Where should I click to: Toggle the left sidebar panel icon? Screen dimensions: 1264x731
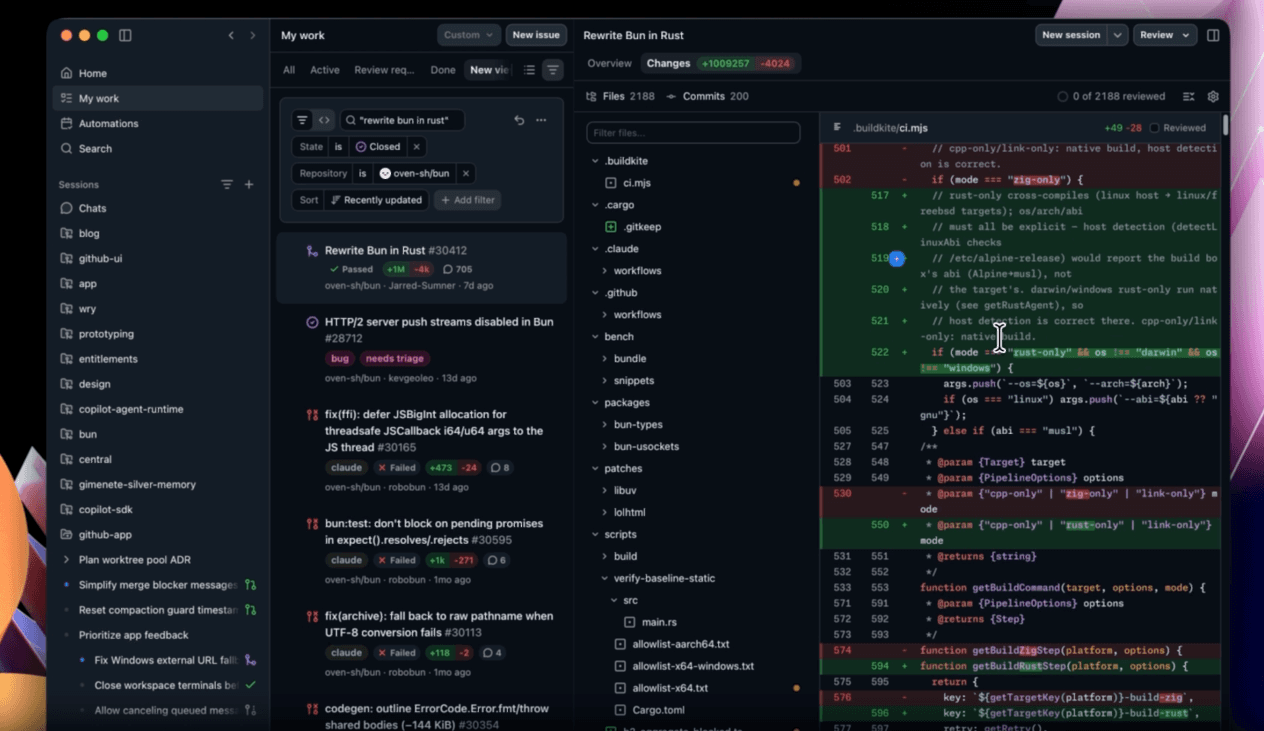pyautogui.click(x=125, y=35)
